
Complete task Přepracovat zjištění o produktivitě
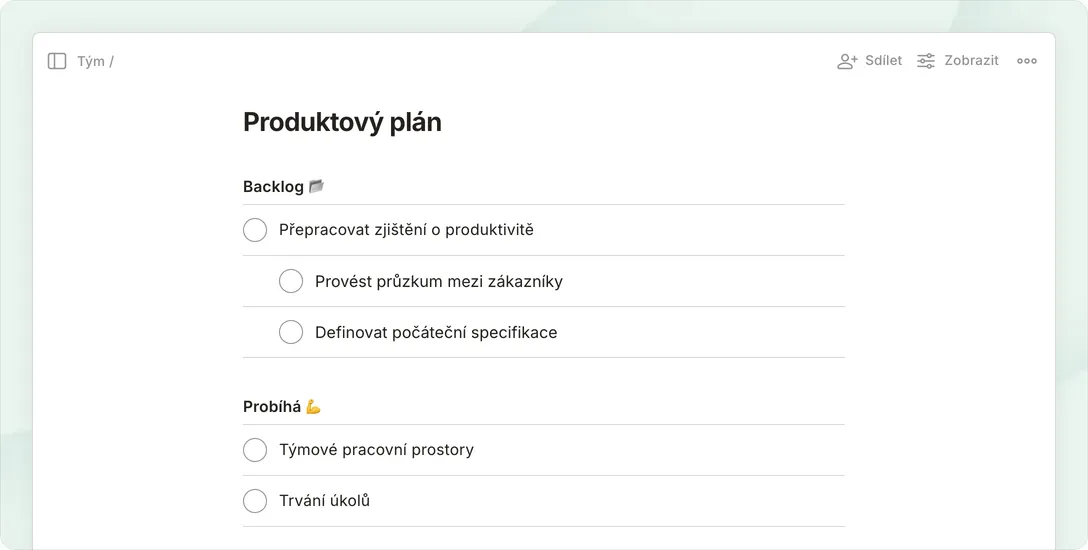click(255, 230)
